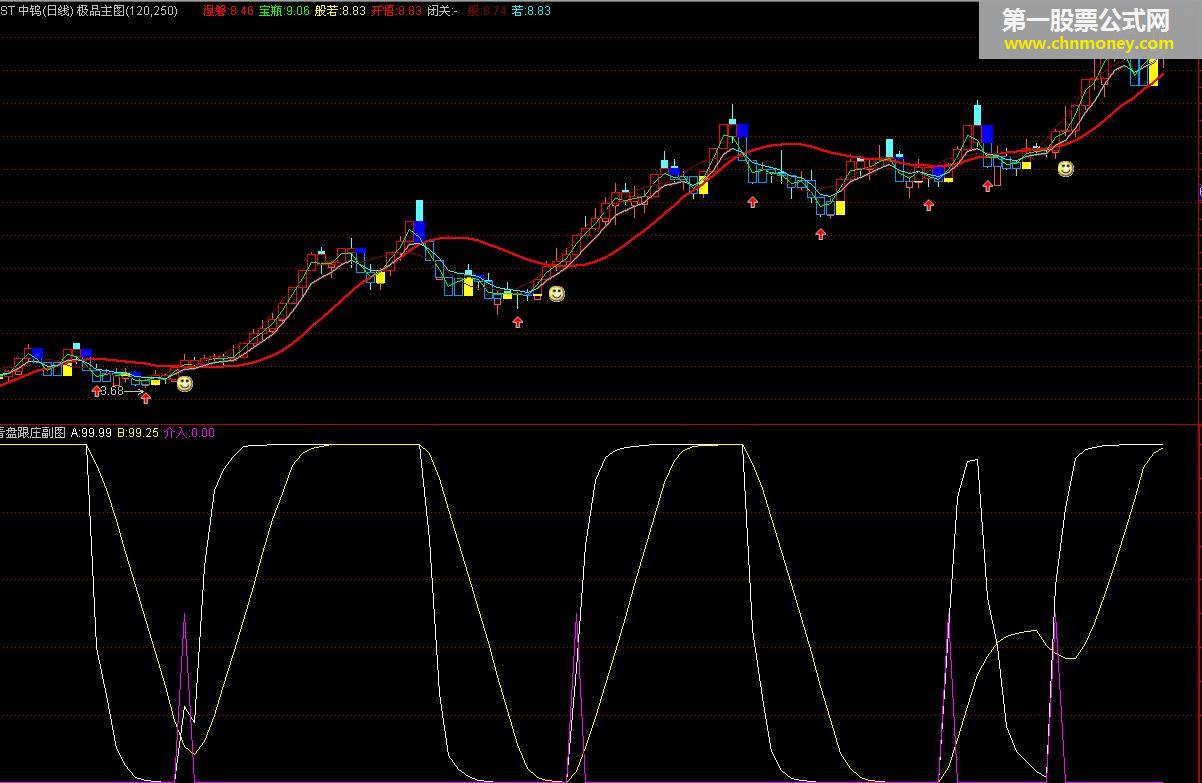The image size is (1202, 783).
Task: Select the 般若:8.83 indicator value
Action: [340, 10]
